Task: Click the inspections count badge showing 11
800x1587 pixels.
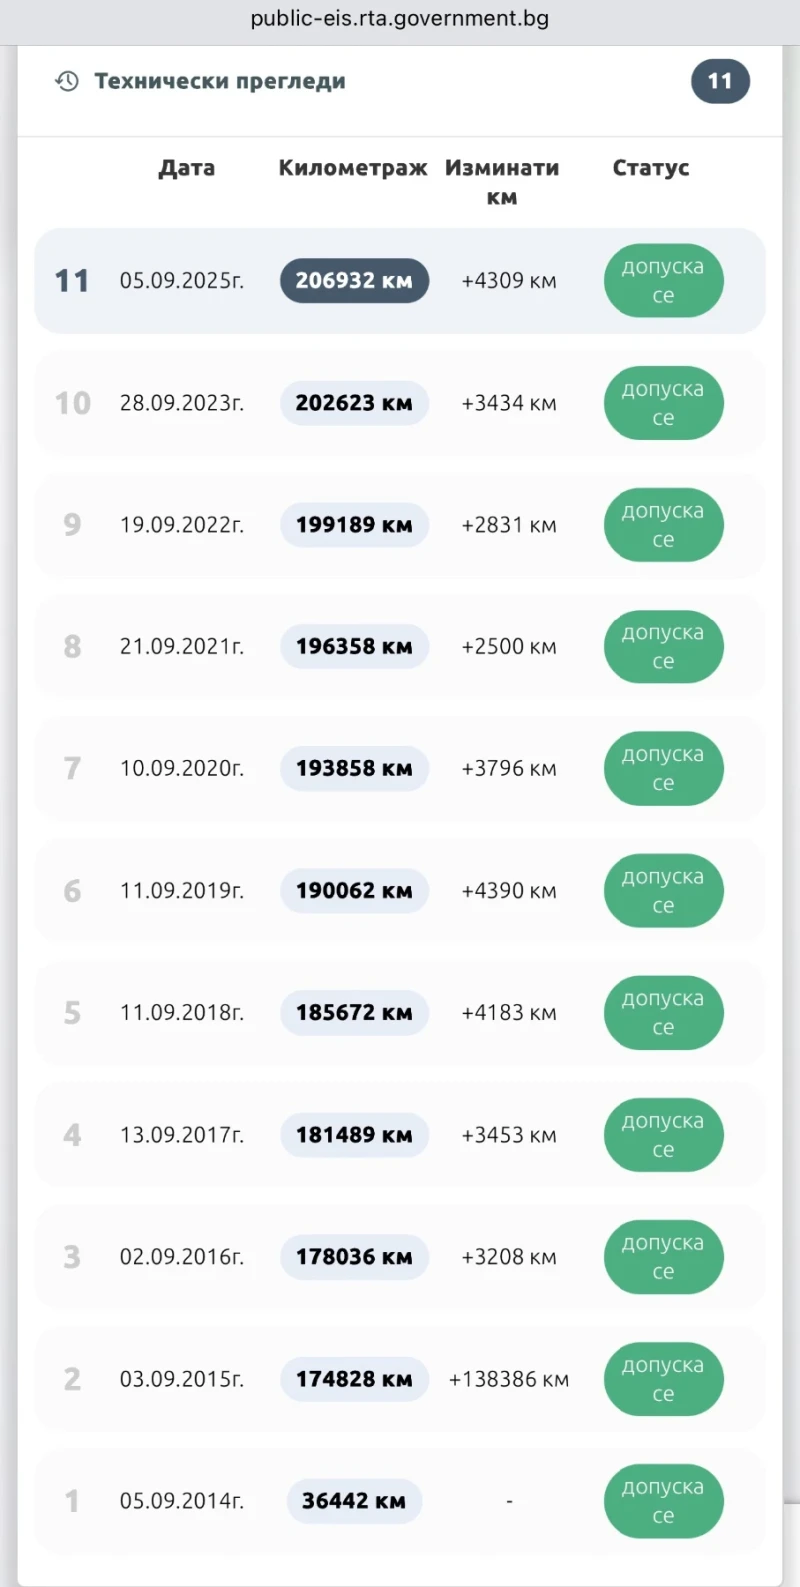Action: click(x=720, y=82)
